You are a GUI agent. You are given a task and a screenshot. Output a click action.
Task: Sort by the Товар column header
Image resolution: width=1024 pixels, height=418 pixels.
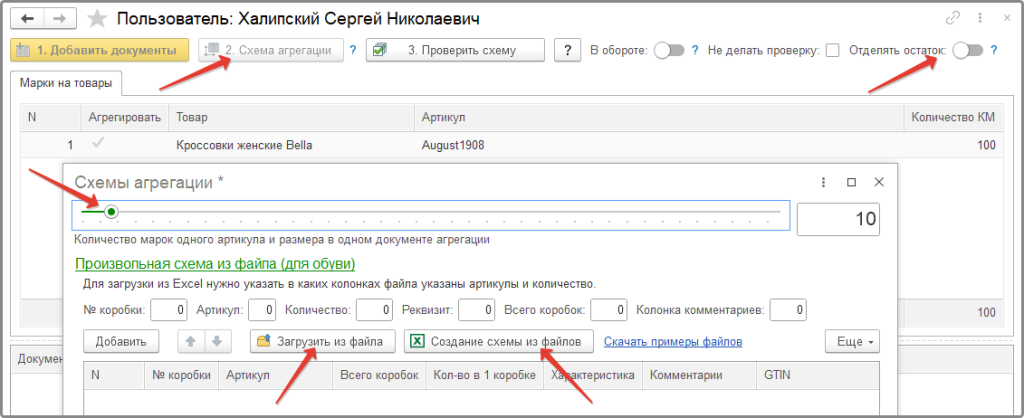click(292, 117)
